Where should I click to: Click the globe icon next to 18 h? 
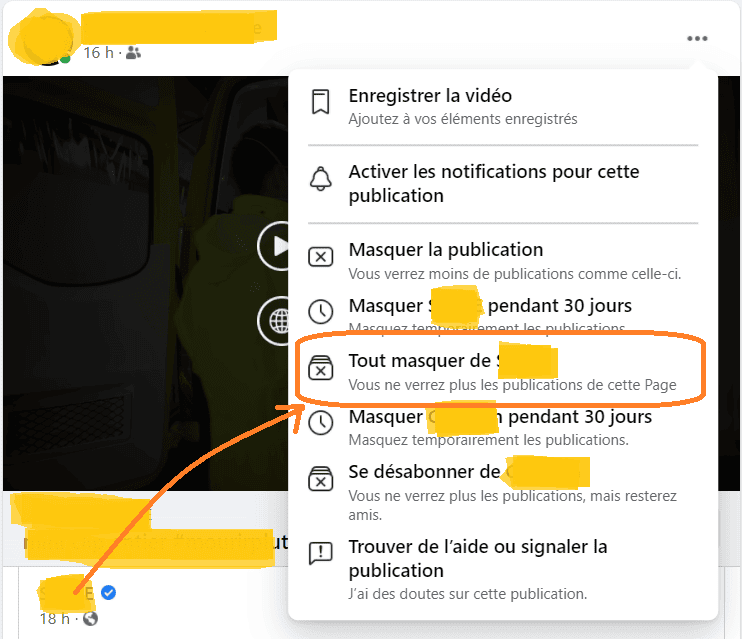click(90, 618)
